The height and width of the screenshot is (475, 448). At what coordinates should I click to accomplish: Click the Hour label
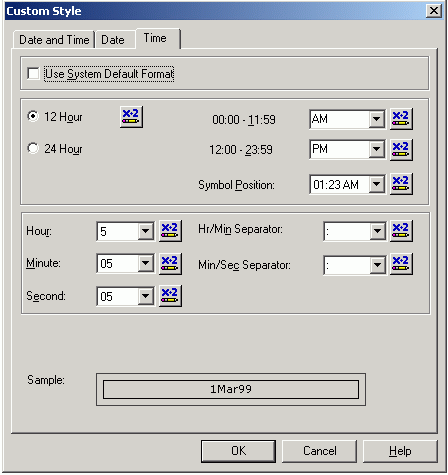tap(39, 231)
